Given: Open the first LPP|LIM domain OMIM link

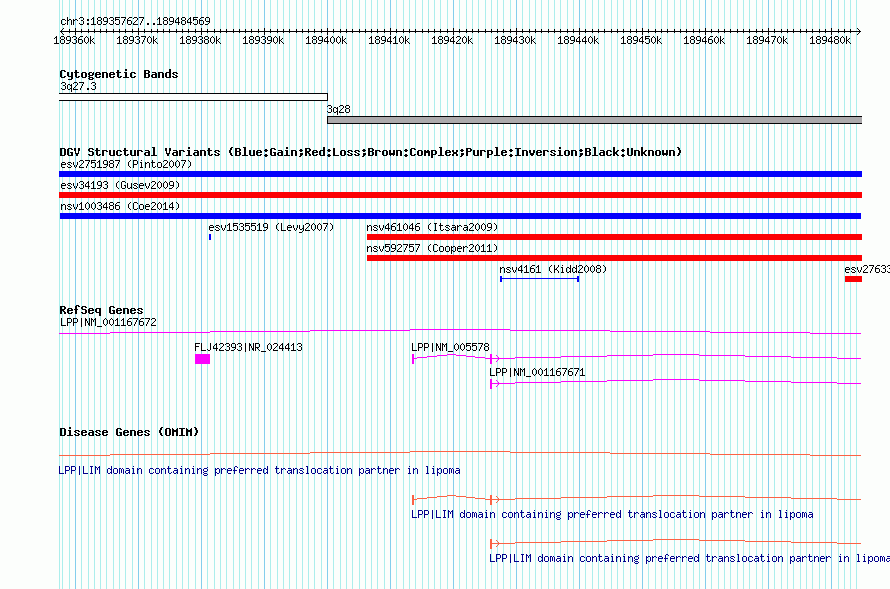Looking at the screenshot, I should click(259, 470).
